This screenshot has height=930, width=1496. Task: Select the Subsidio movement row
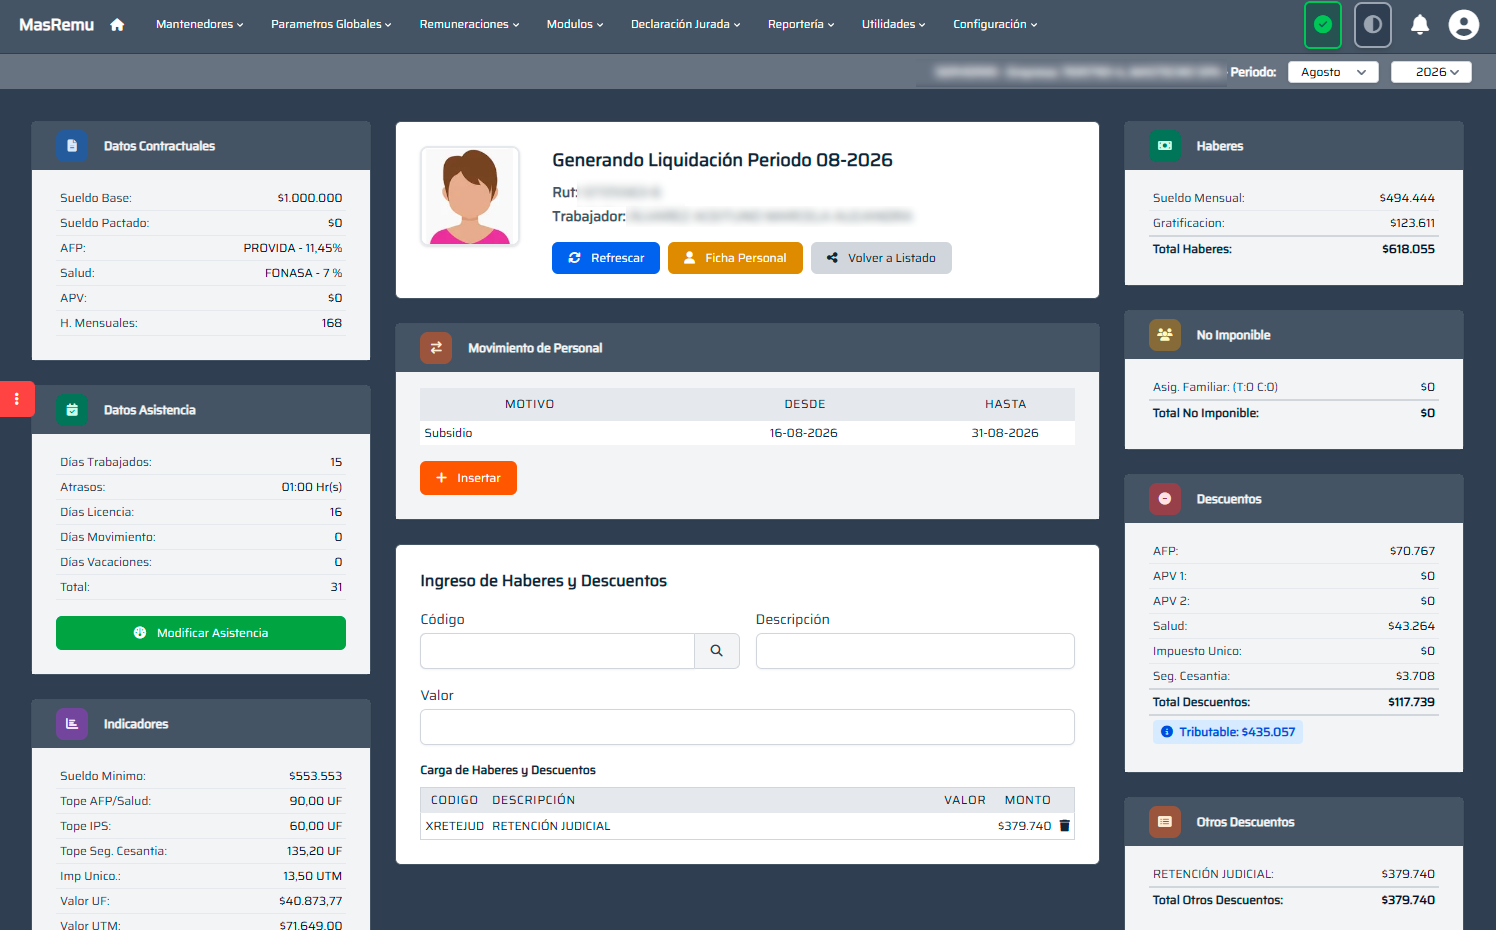747,433
